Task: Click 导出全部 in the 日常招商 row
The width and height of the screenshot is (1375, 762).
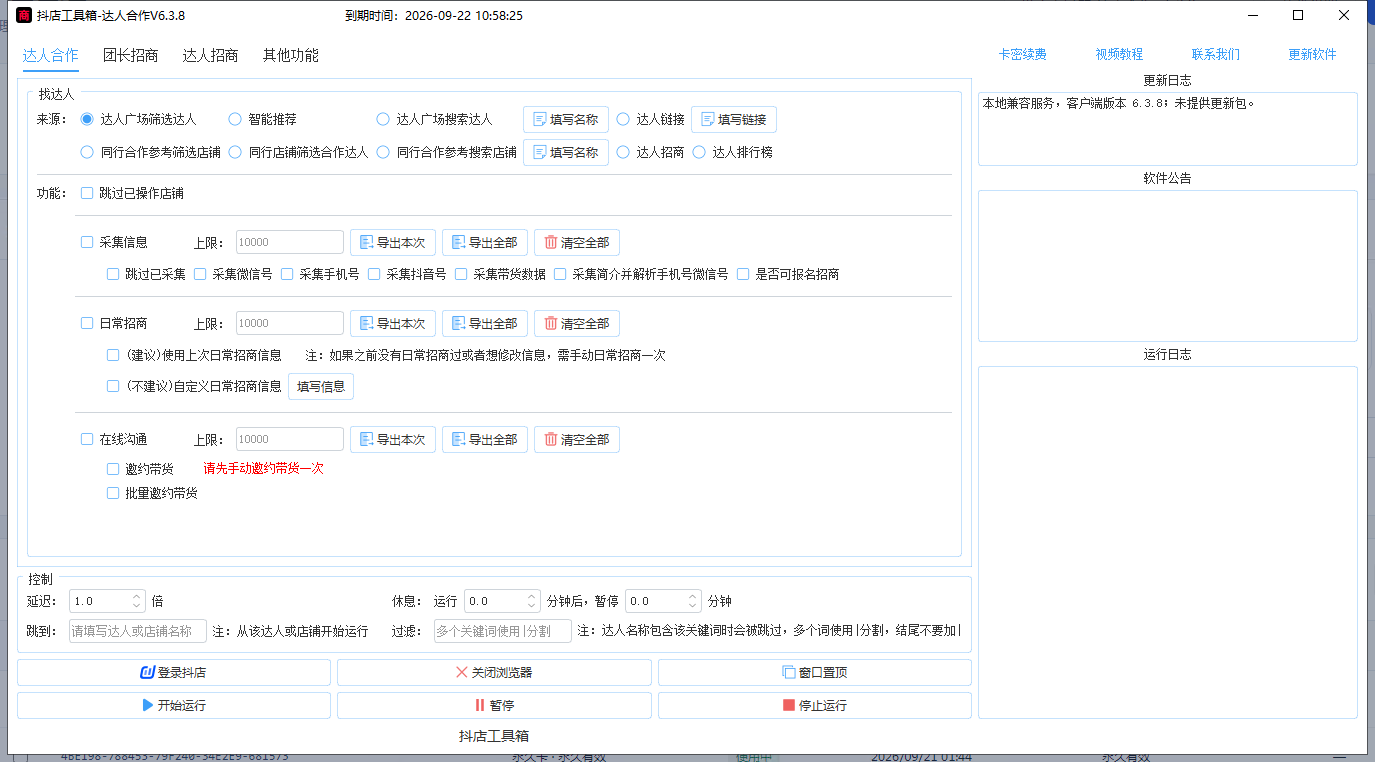Action: 484,323
